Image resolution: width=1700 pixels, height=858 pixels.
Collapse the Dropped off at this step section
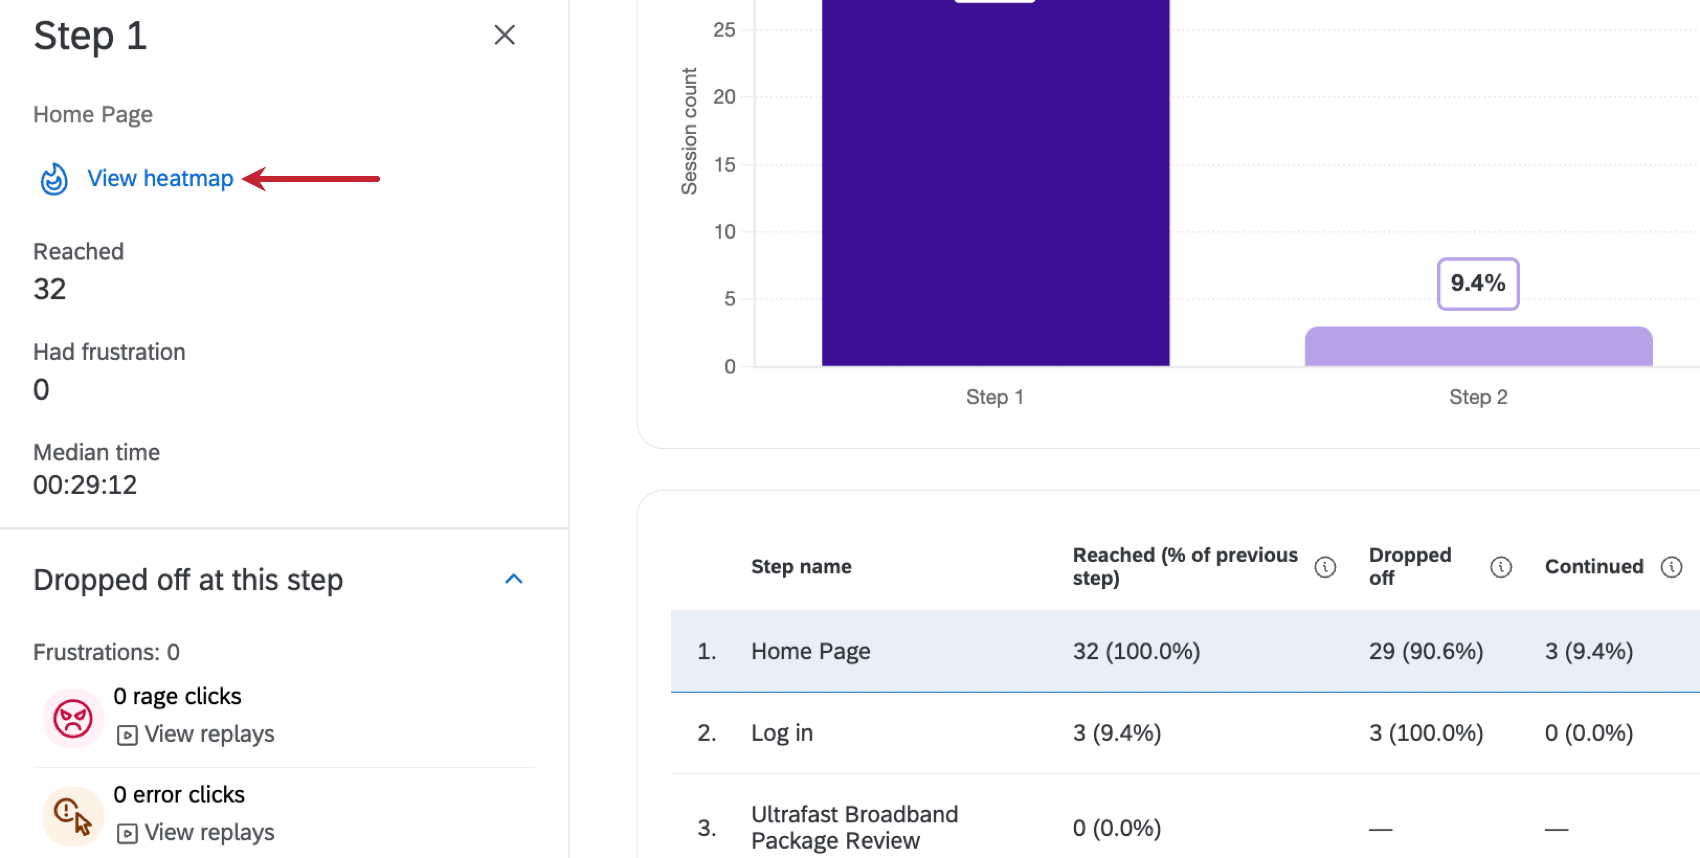[x=514, y=579]
